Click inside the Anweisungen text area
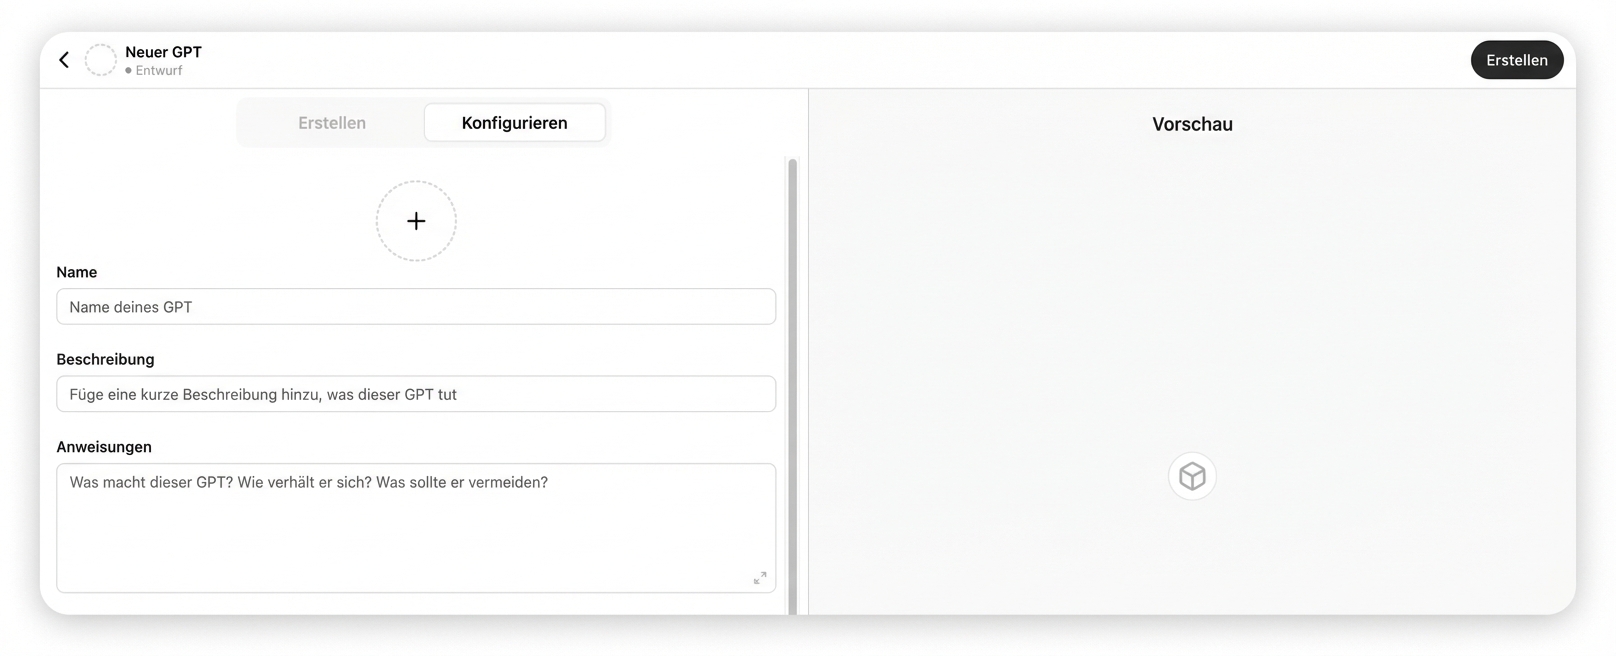 point(416,528)
